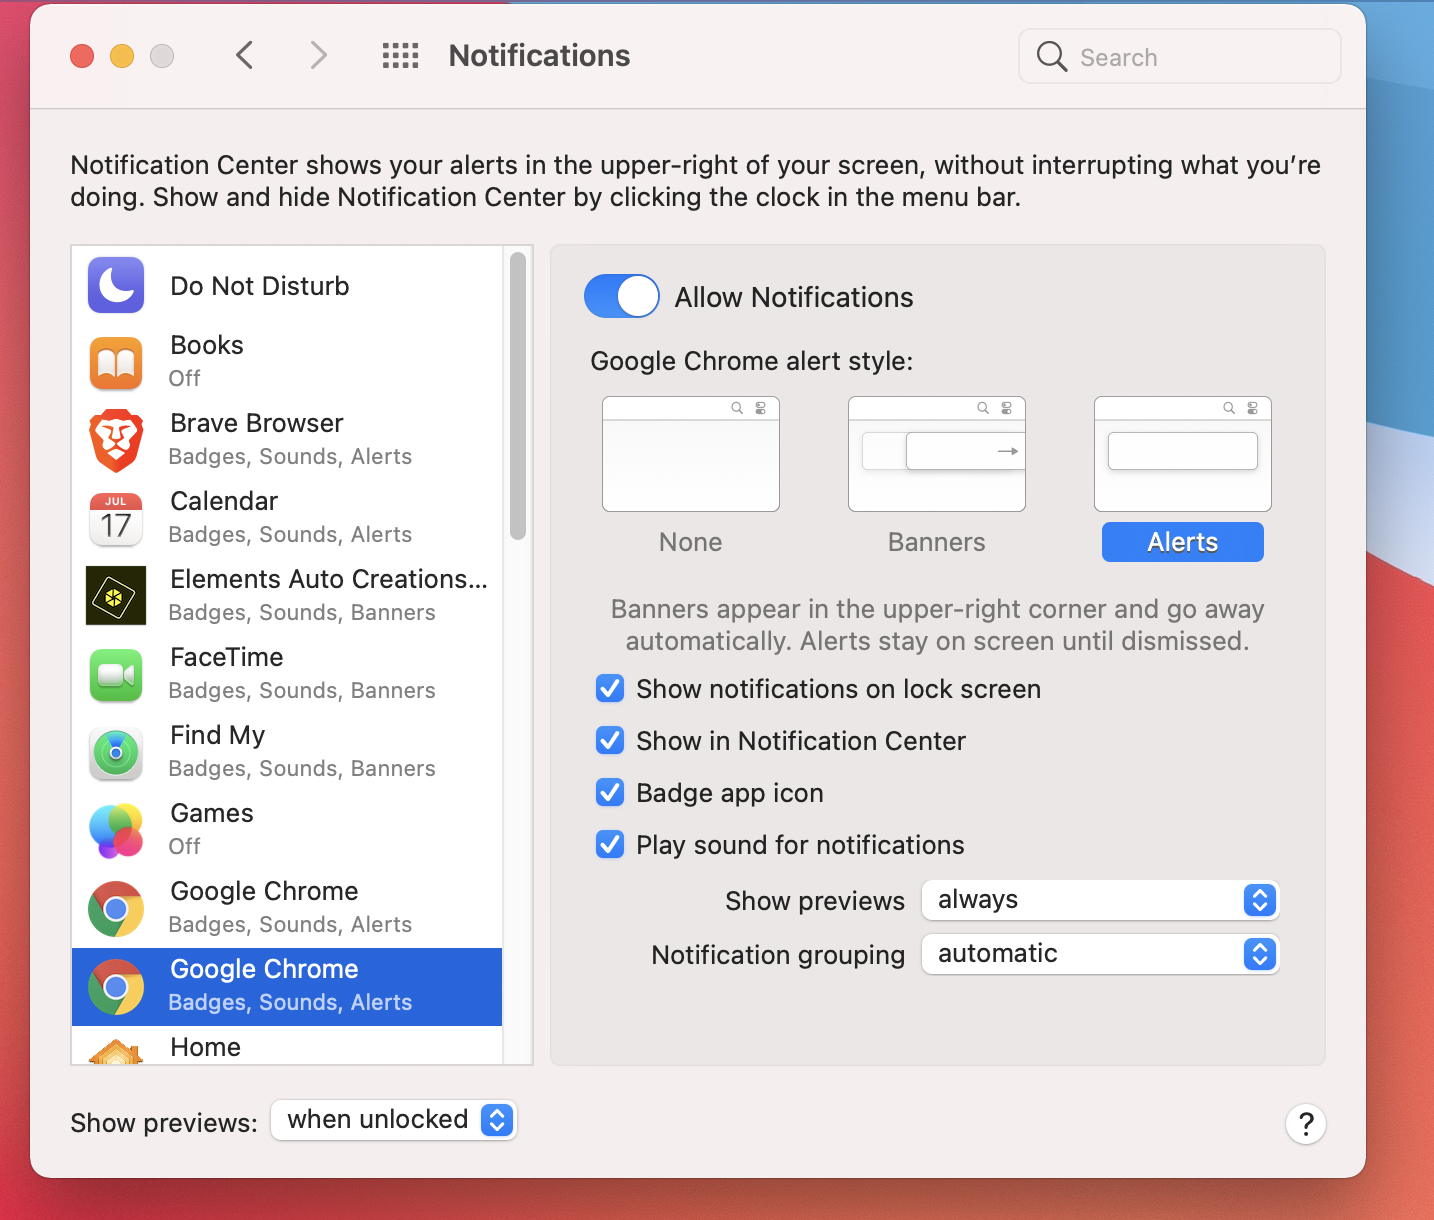
Task: Click the Brave Browser lion icon
Action: (116, 441)
